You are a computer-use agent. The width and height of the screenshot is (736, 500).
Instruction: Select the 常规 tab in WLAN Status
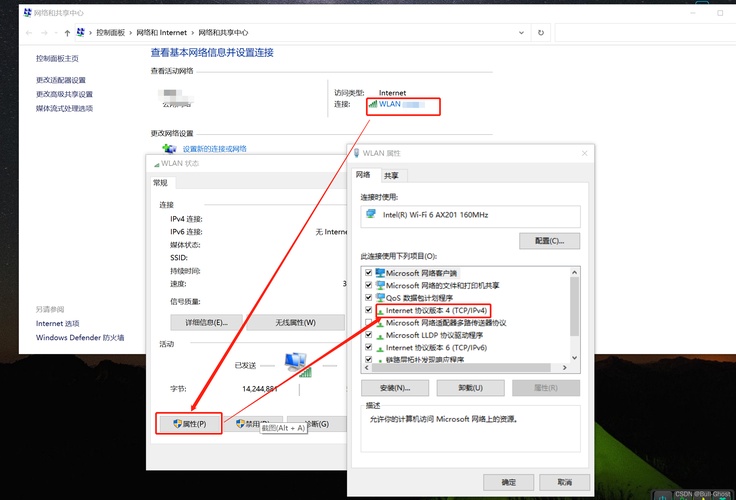coord(161,183)
